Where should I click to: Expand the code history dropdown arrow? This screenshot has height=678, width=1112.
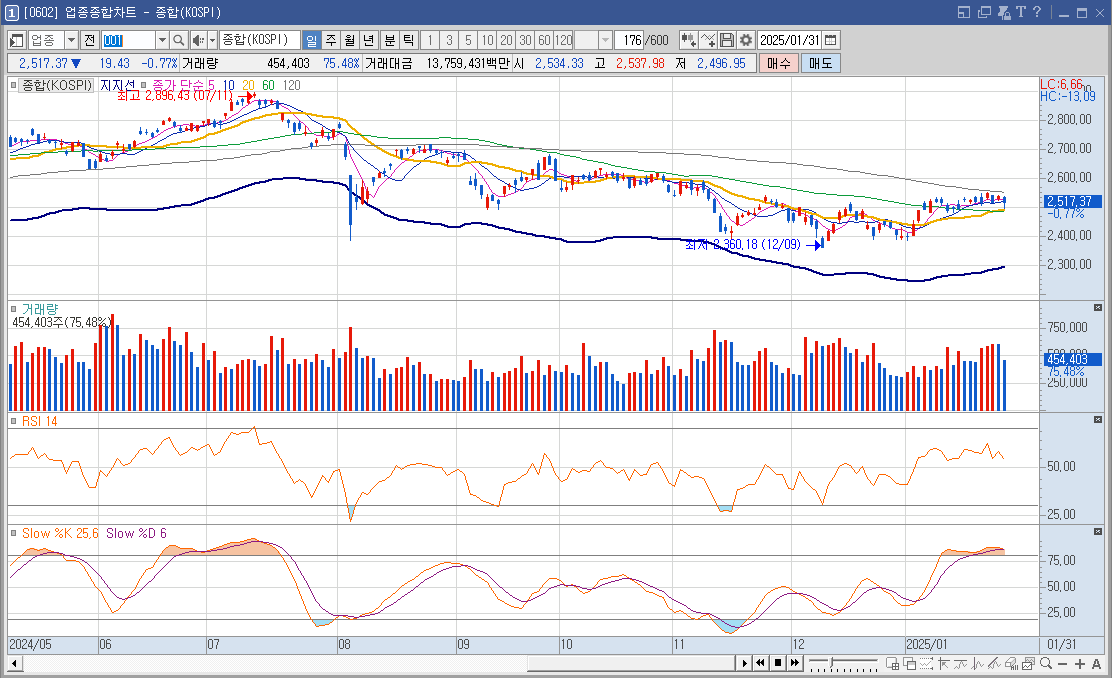click(162, 40)
